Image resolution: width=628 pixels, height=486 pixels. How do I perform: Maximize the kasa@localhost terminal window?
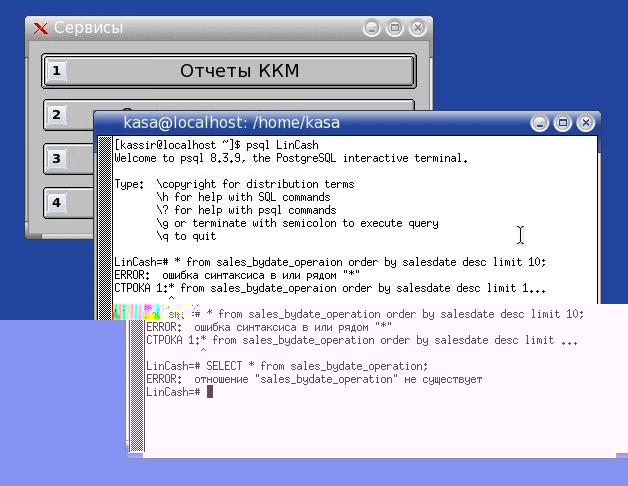[x=562, y=123]
